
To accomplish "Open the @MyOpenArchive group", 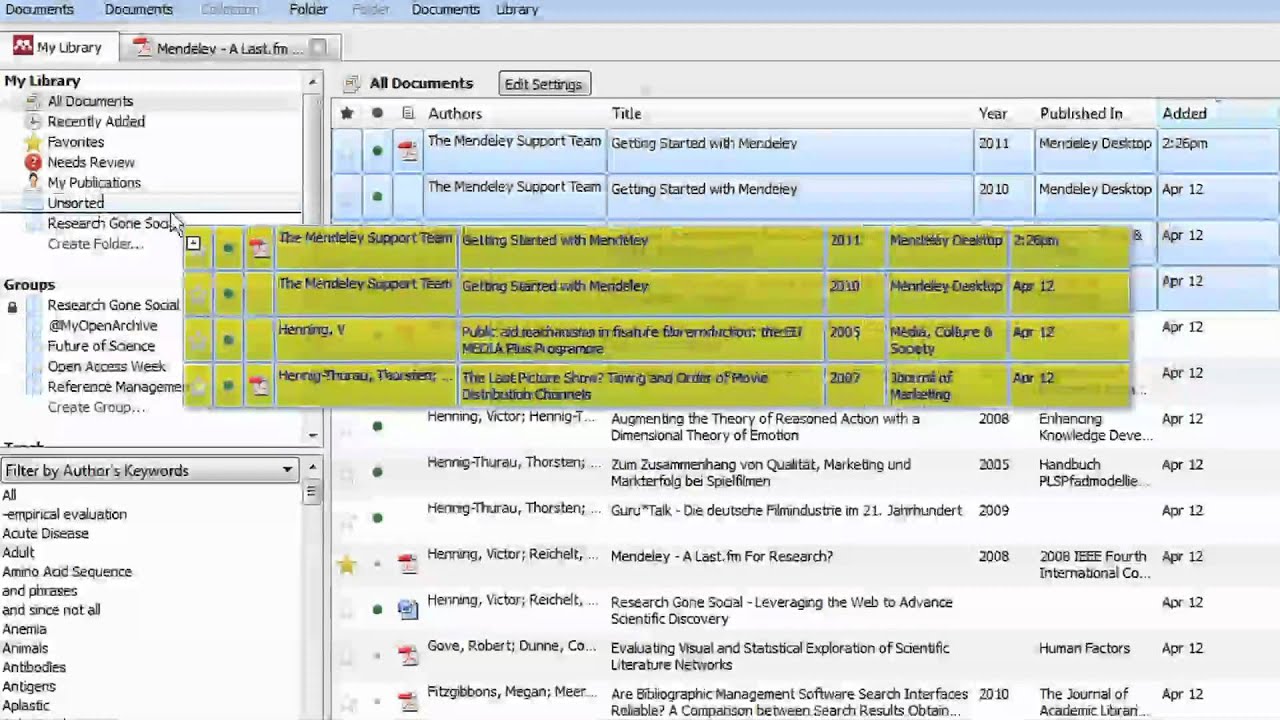I will click(x=102, y=325).
